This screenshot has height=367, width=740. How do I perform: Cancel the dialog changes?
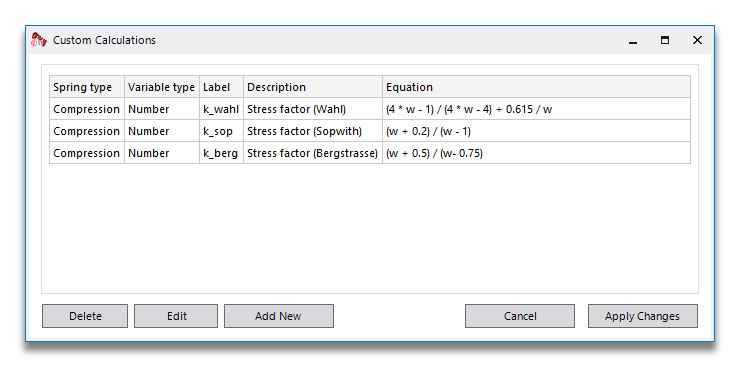(x=520, y=316)
